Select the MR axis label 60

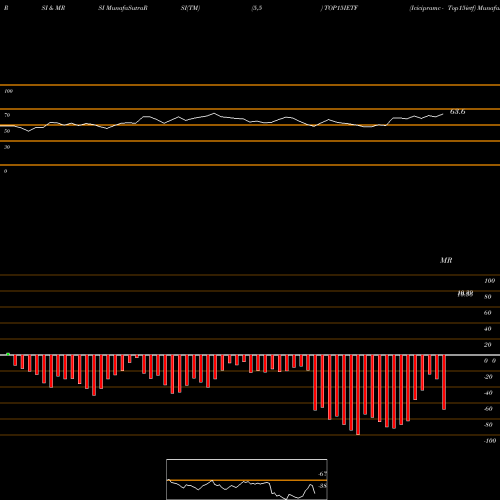coord(488,313)
